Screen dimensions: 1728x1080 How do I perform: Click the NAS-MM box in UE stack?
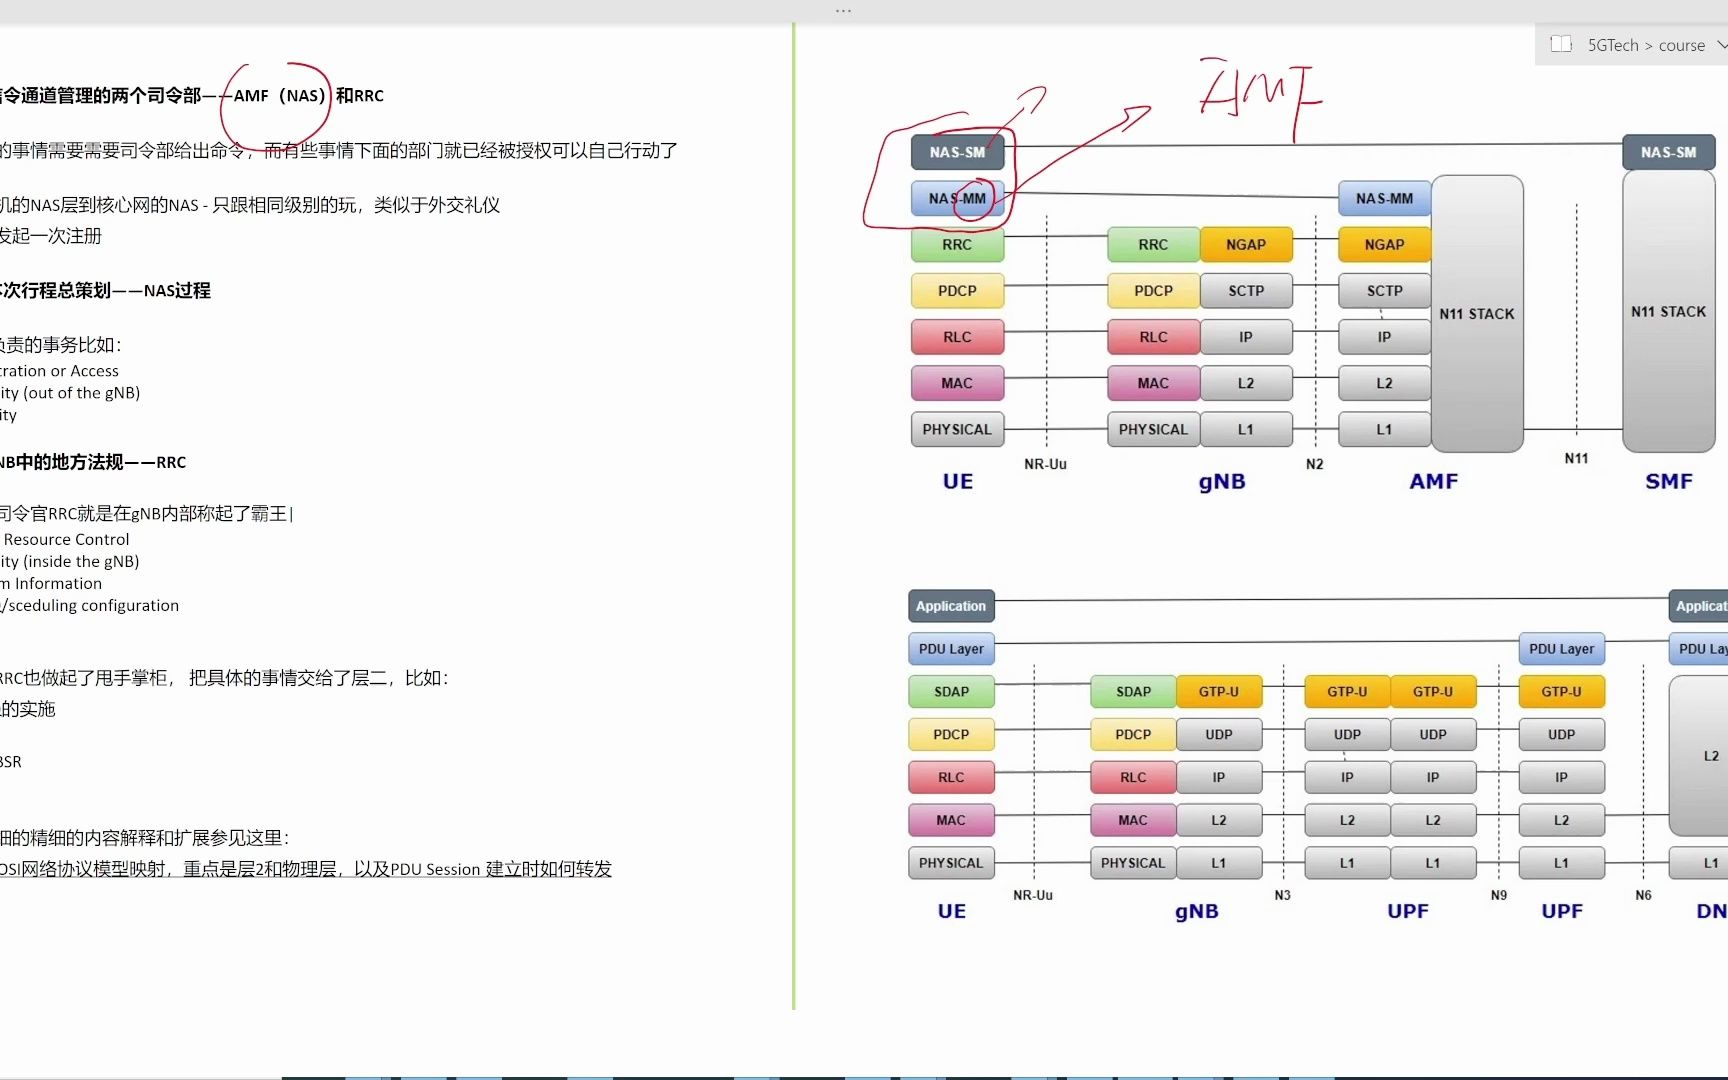957,198
